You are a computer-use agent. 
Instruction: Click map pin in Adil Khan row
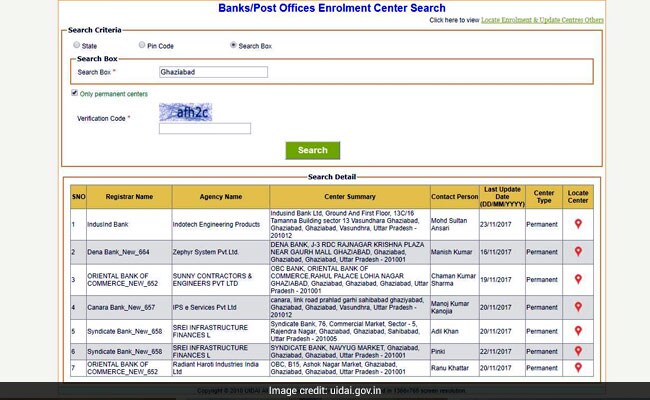coord(578,331)
